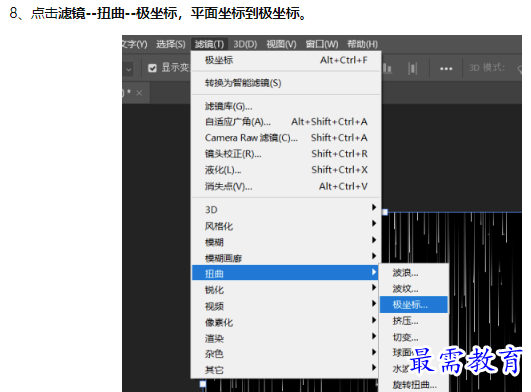Re-apply last filter 极坐标 Alt+Ctrl+F
531x392 pixels.
click(286, 60)
